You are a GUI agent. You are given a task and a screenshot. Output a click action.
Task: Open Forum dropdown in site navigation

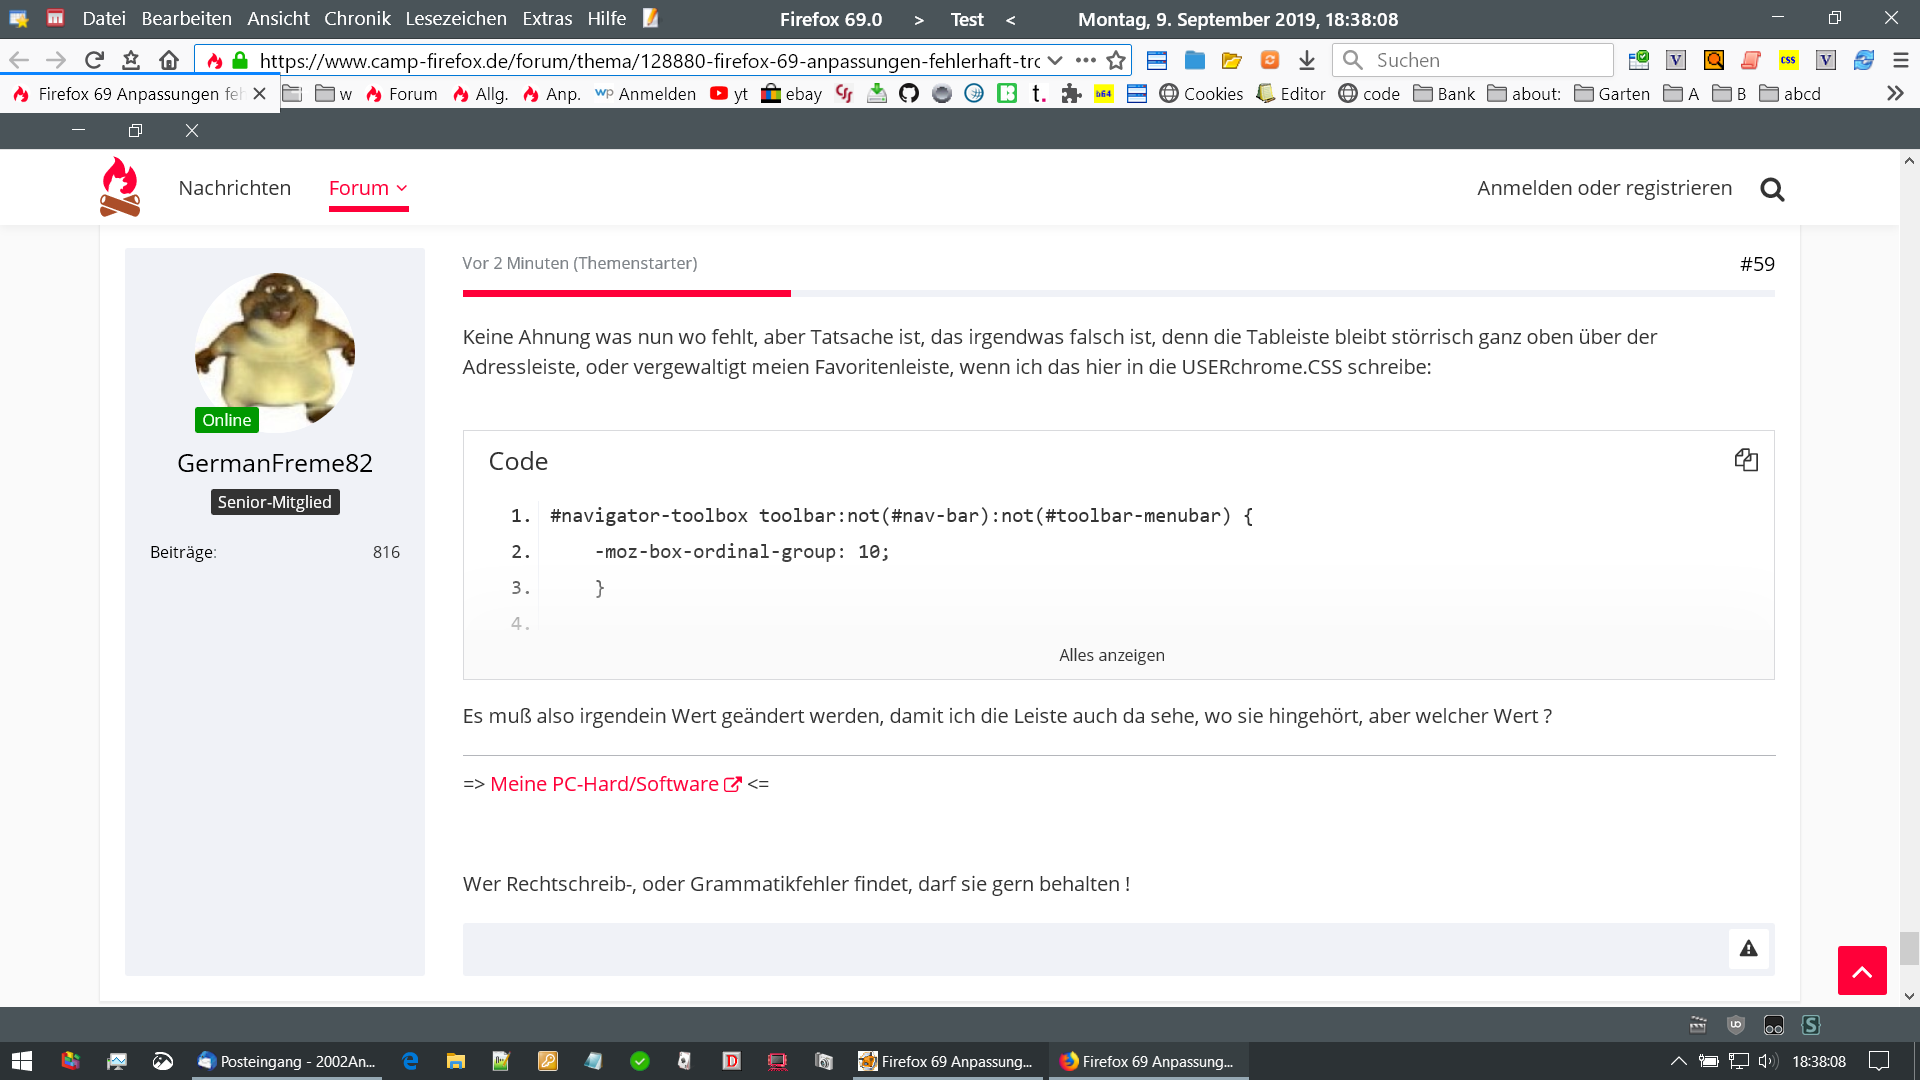click(x=368, y=188)
